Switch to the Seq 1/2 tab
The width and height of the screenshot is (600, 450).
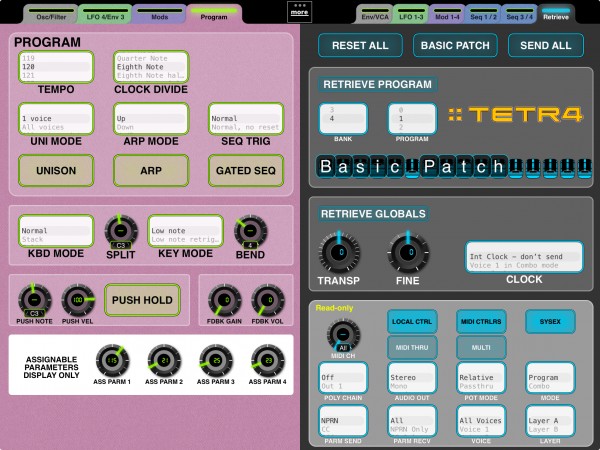[x=483, y=14]
